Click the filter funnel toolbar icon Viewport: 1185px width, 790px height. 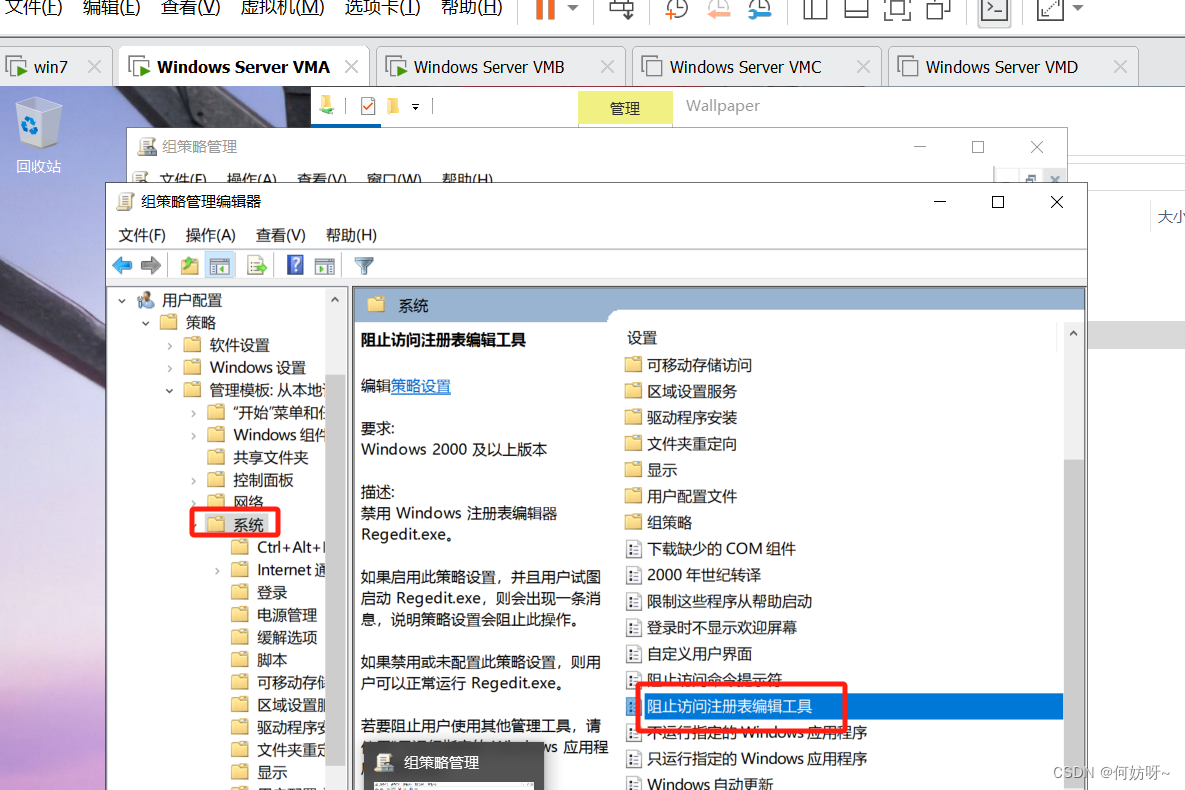click(x=364, y=265)
